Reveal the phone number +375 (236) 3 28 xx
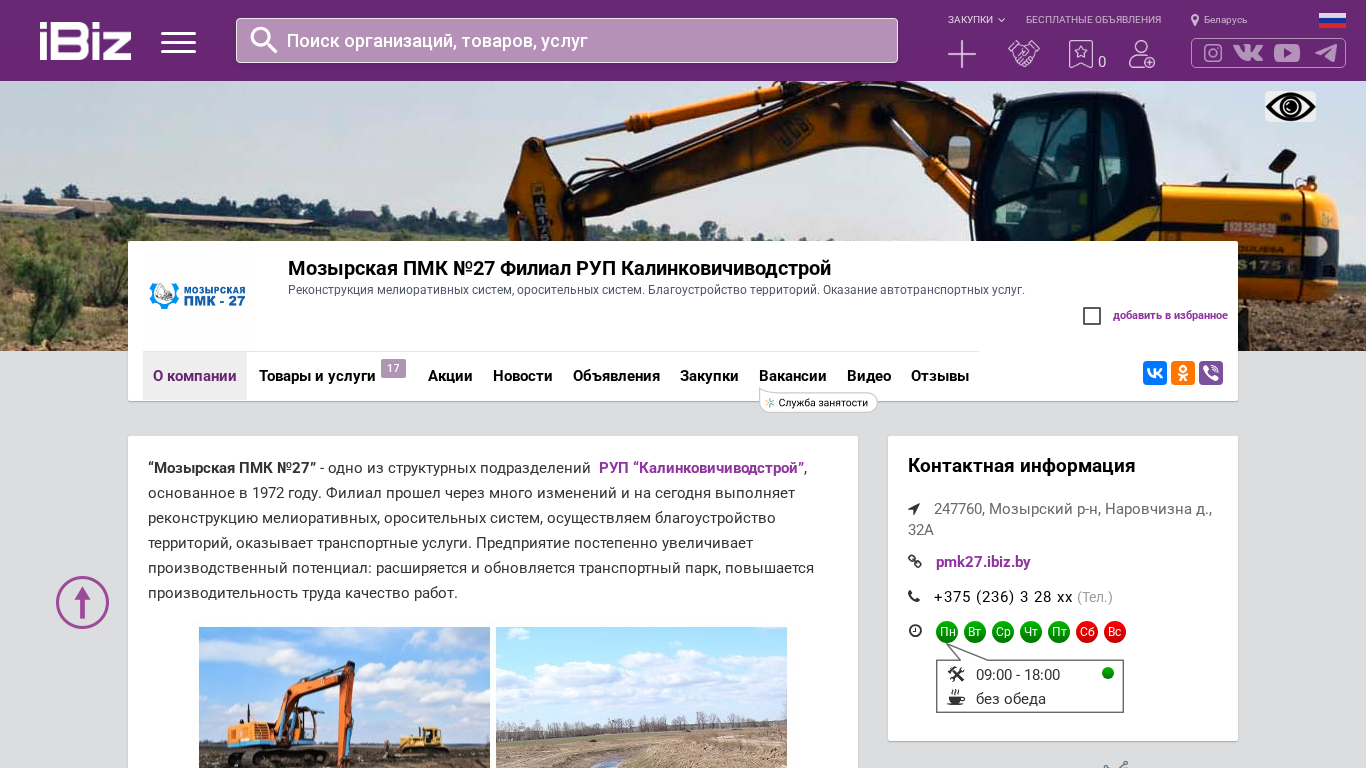Image resolution: width=1366 pixels, height=768 pixels. click(x=1003, y=597)
